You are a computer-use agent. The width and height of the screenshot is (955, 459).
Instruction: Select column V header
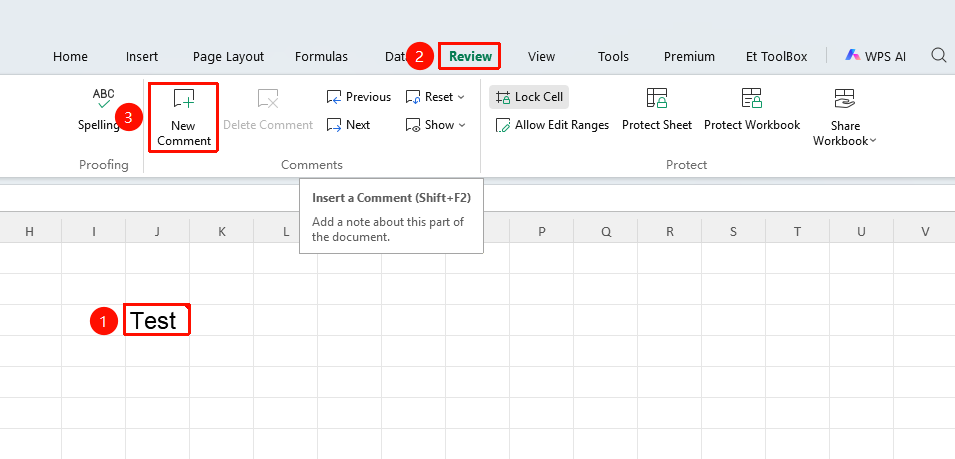925,231
